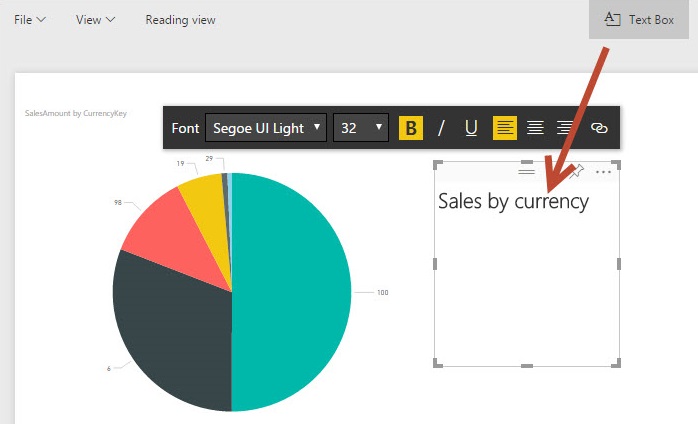The width and height of the screenshot is (698, 424).
Task: Click the text box drag handle grip
Action: [x=526, y=172]
